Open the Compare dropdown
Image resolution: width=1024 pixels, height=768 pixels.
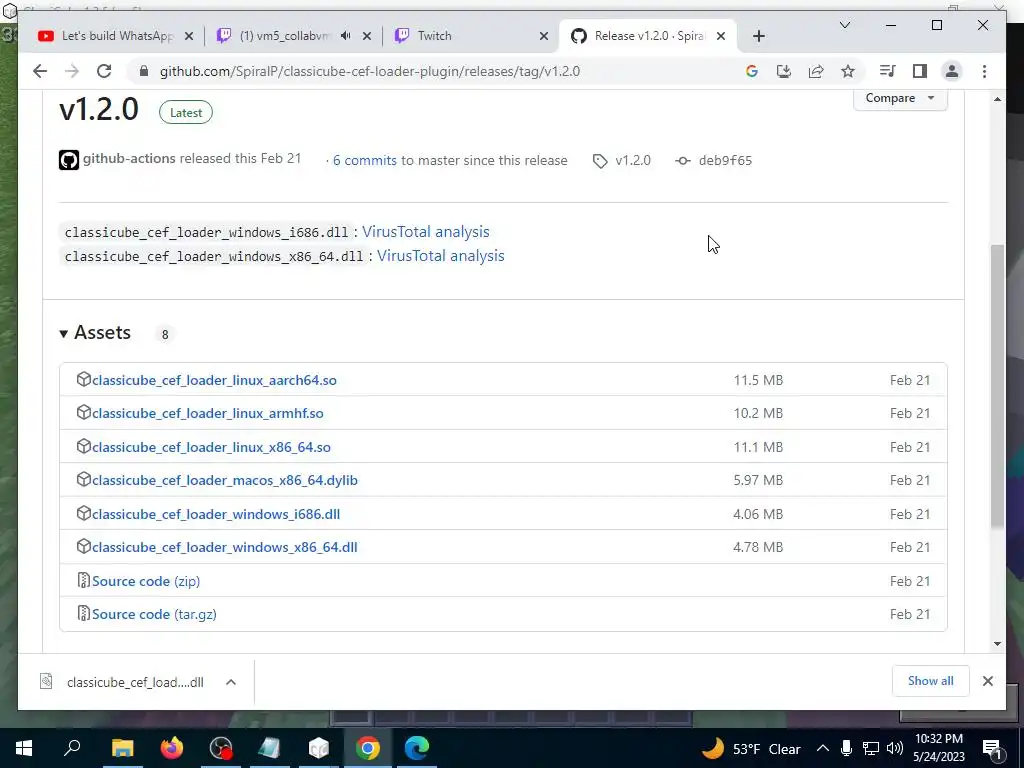900,98
